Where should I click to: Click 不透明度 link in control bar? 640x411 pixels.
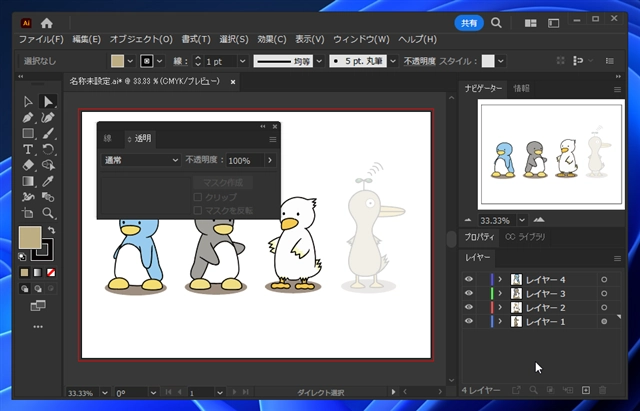tap(420, 61)
